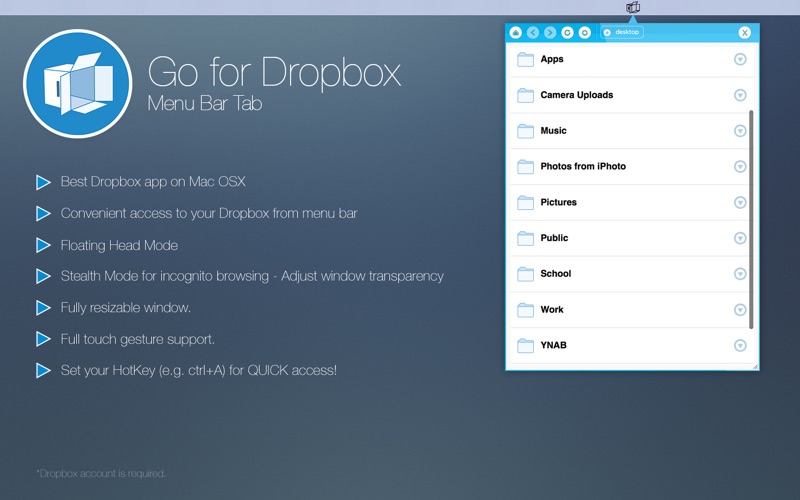Expand options arrow for School folder
Screen dimensions: 800x500
tap(740, 273)
